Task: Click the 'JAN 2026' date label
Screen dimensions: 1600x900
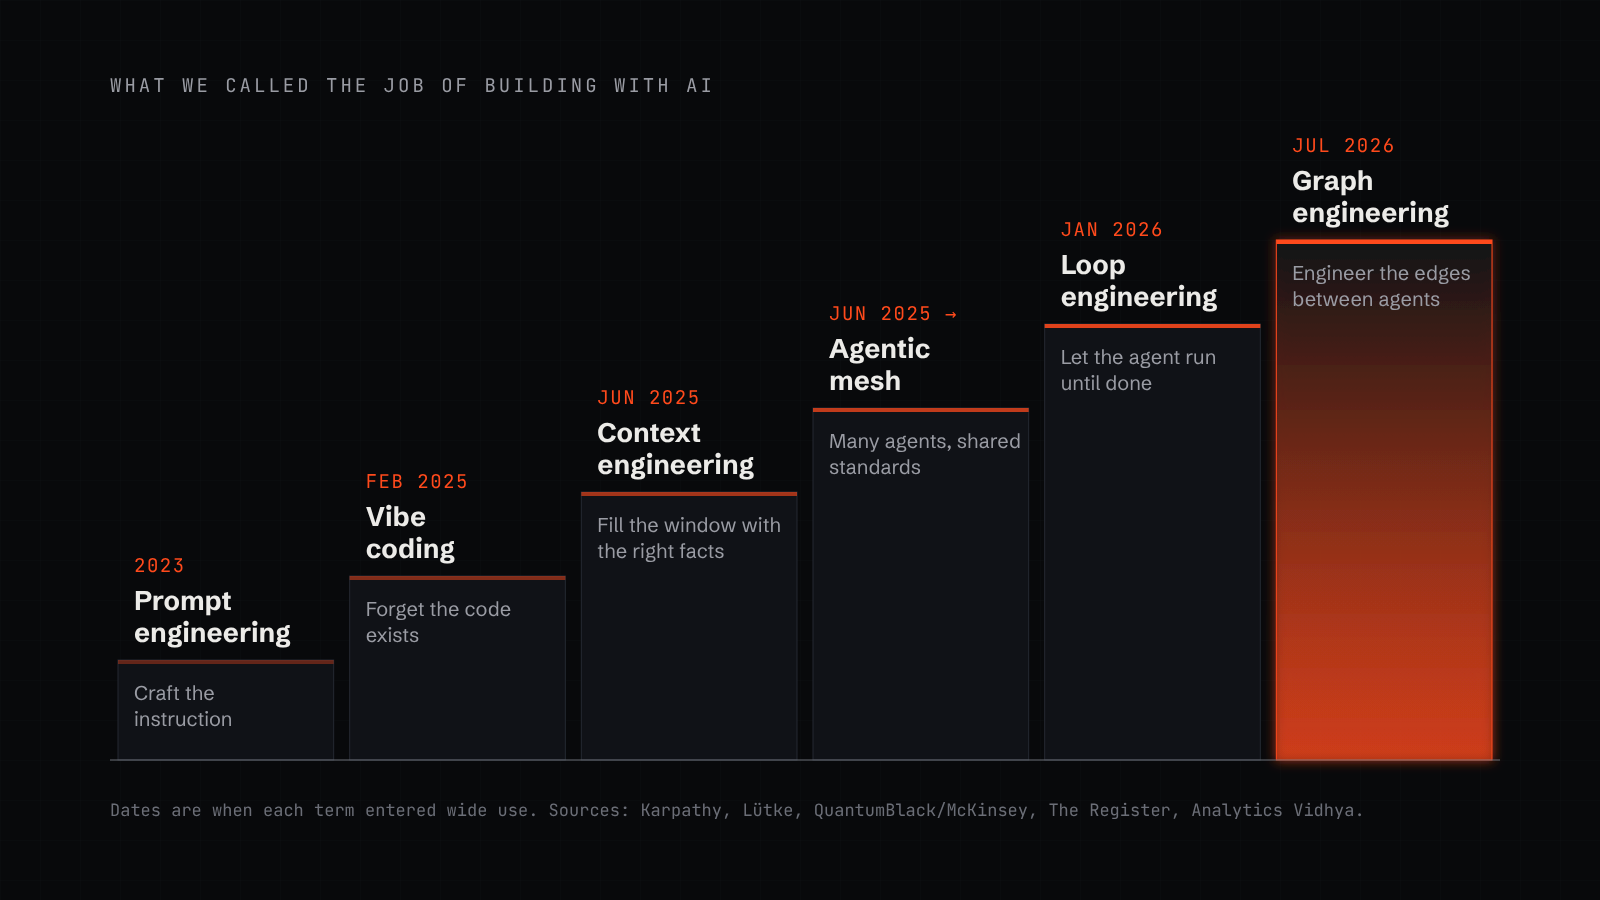Action: pos(1112,230)
